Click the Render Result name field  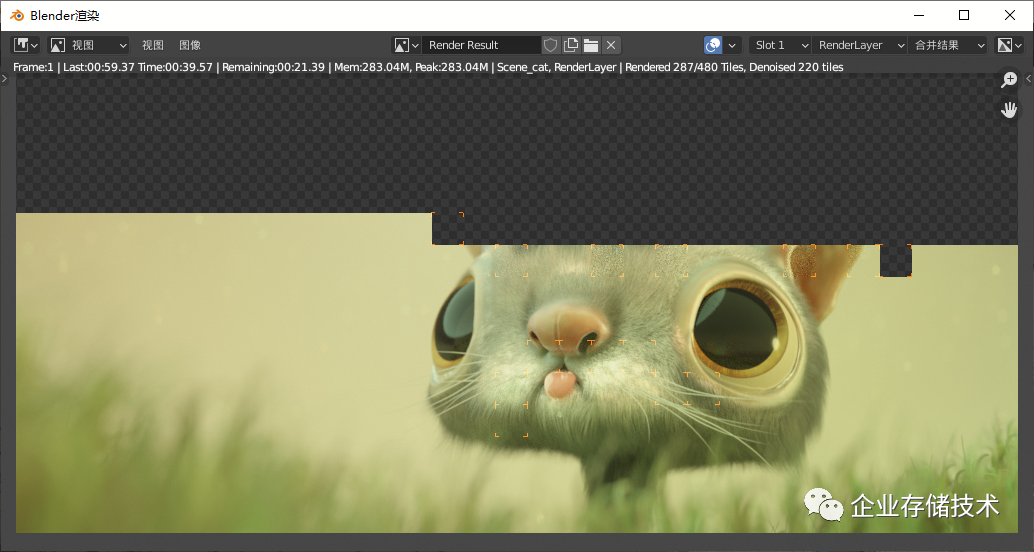tap(481, 45)
